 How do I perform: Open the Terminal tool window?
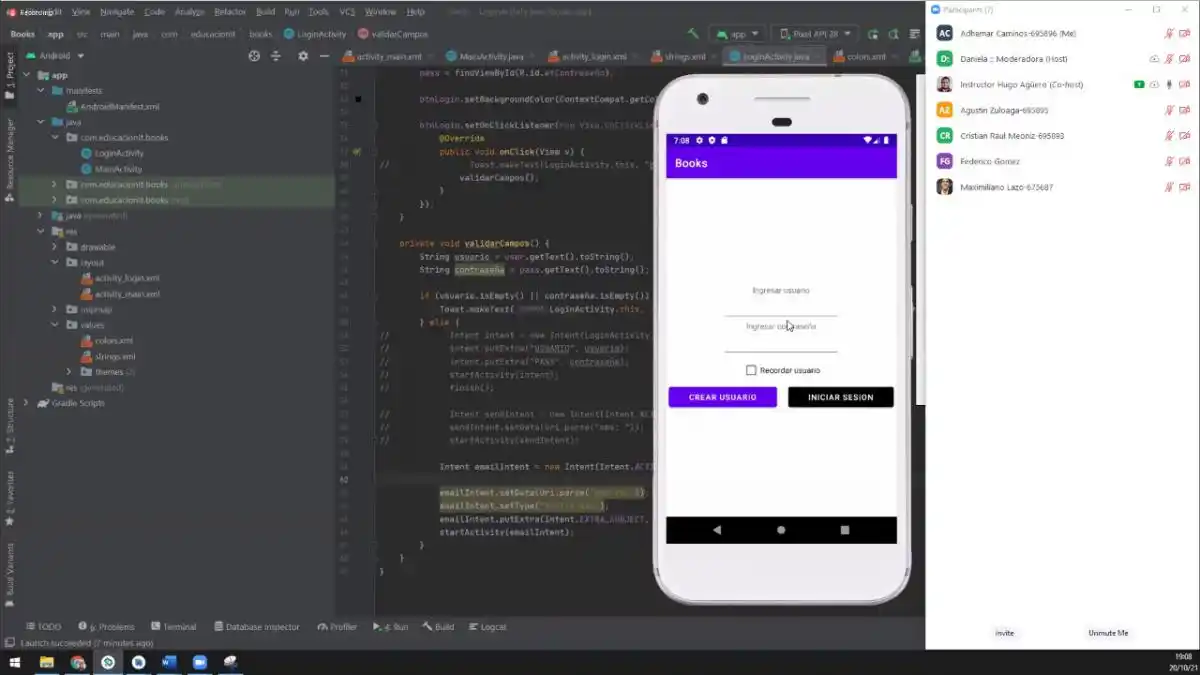tap(174, 626)
